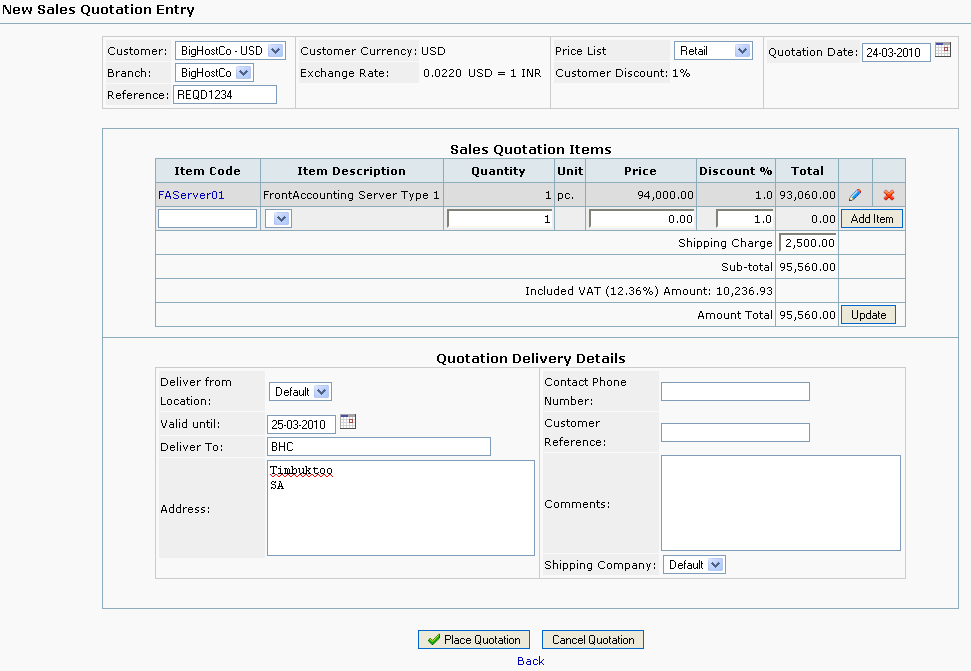Focus the new Item Code input
971x671 pixels.
pos(207,219)
